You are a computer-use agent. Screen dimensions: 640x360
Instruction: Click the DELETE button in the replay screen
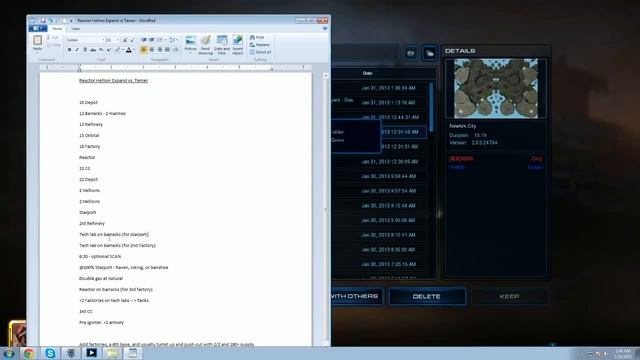(427, 296)
